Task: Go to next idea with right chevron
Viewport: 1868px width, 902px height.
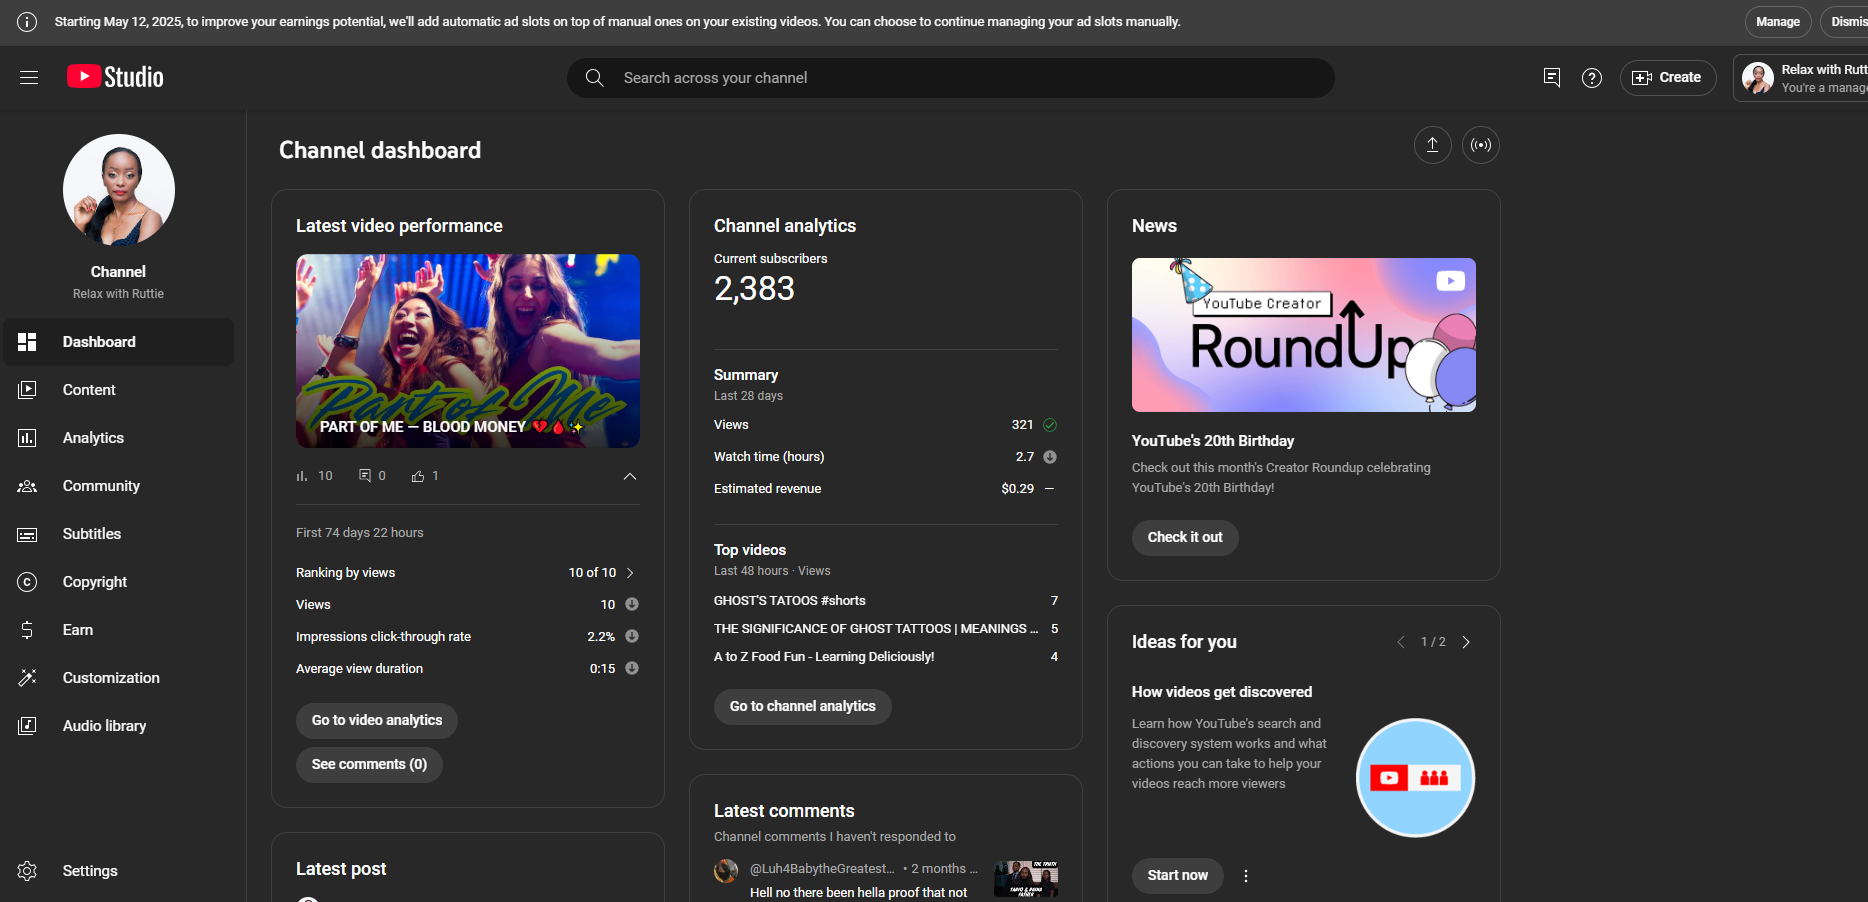Action: coord(1466,642)
